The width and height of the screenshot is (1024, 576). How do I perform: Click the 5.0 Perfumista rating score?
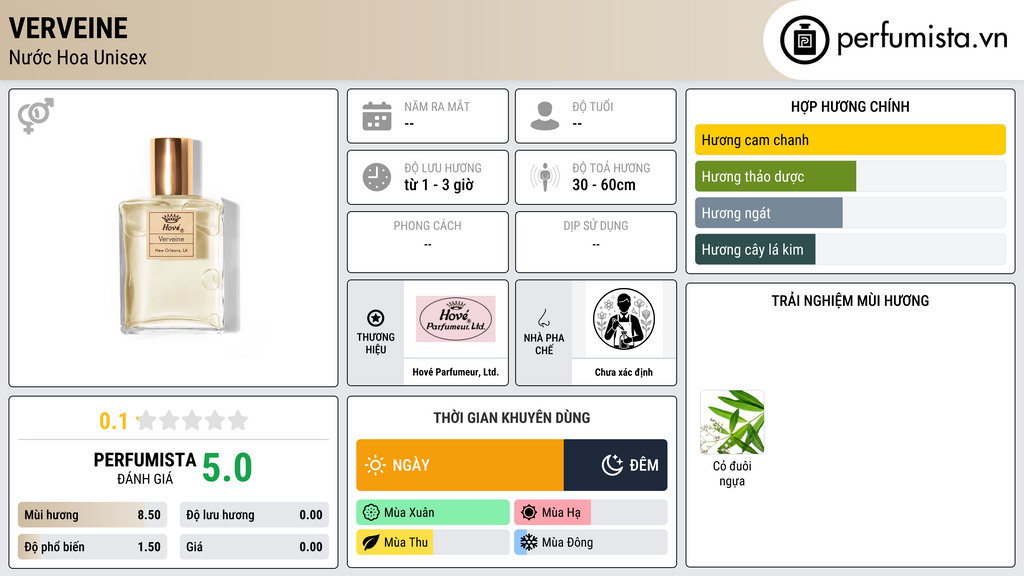227,468
